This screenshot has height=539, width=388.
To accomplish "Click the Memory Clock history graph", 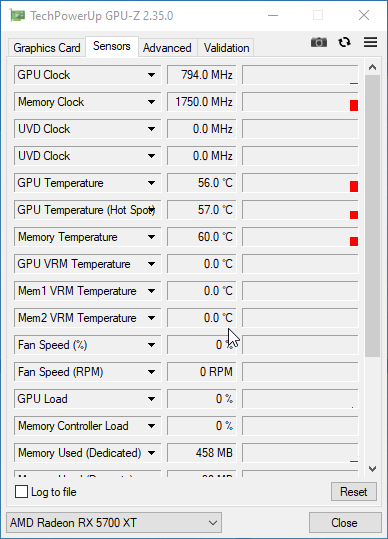I will tap(300, 102).
